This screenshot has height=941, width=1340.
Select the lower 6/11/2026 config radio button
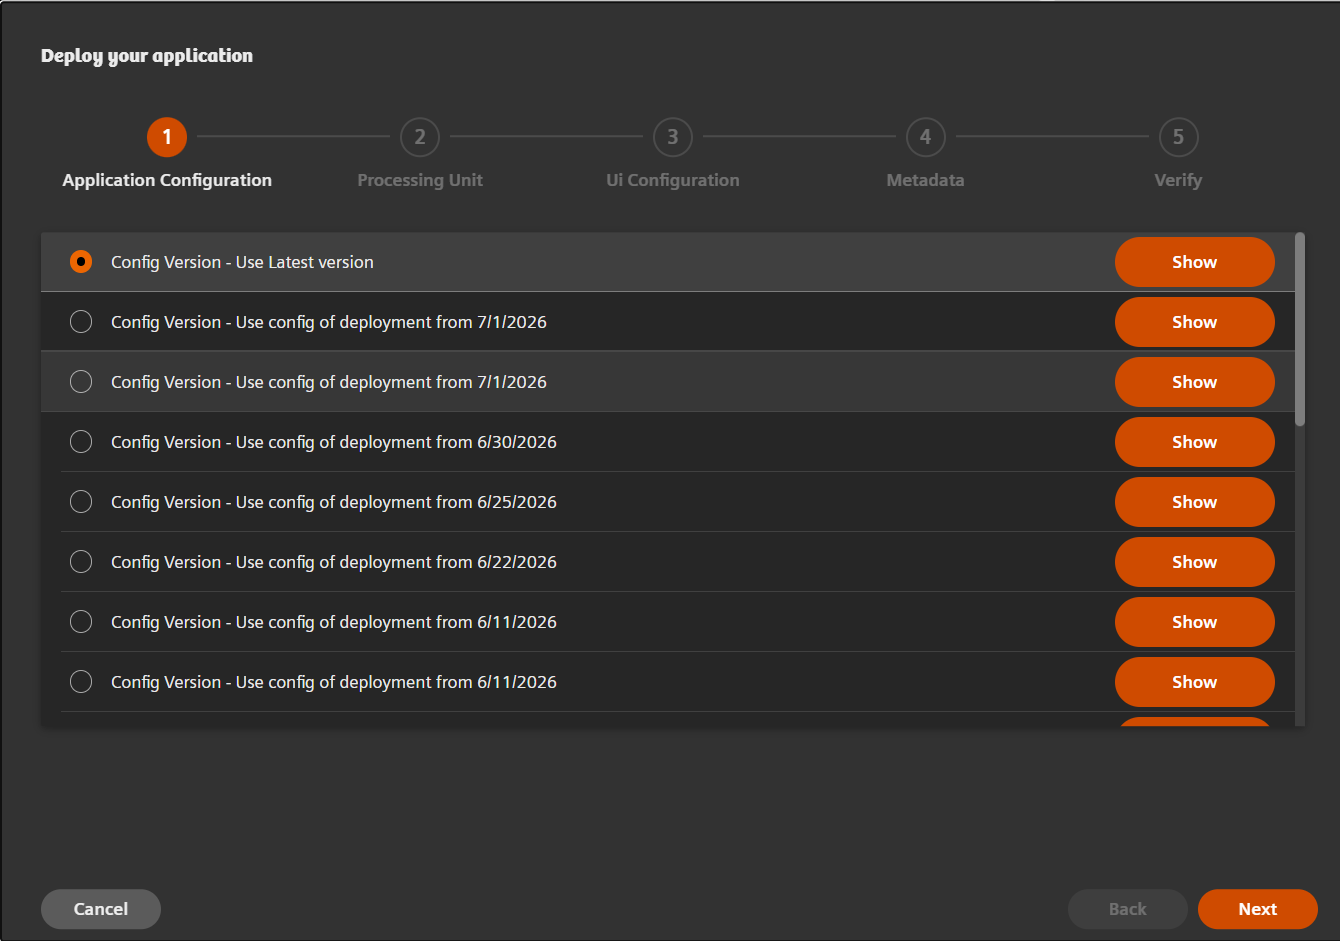[81, 682]
